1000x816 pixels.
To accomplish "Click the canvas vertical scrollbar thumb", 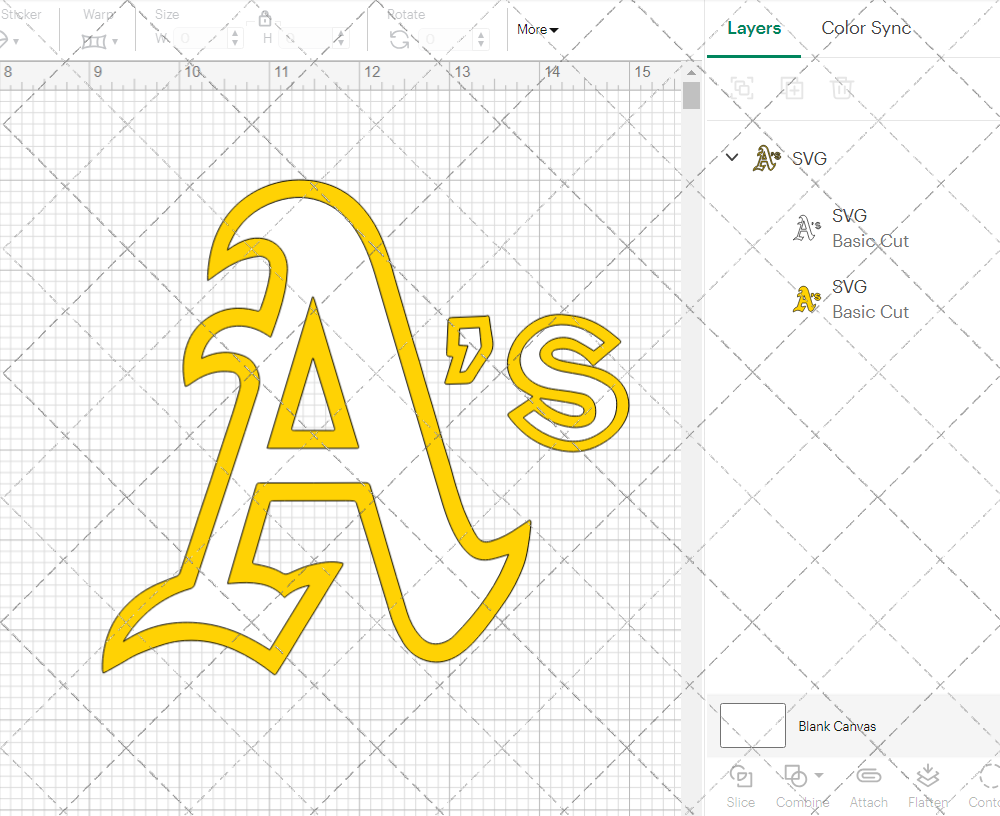I will (691, 95).
